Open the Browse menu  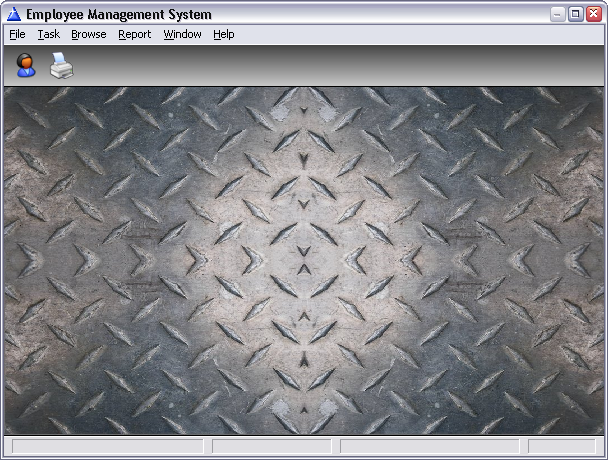[x=89, y=34]
